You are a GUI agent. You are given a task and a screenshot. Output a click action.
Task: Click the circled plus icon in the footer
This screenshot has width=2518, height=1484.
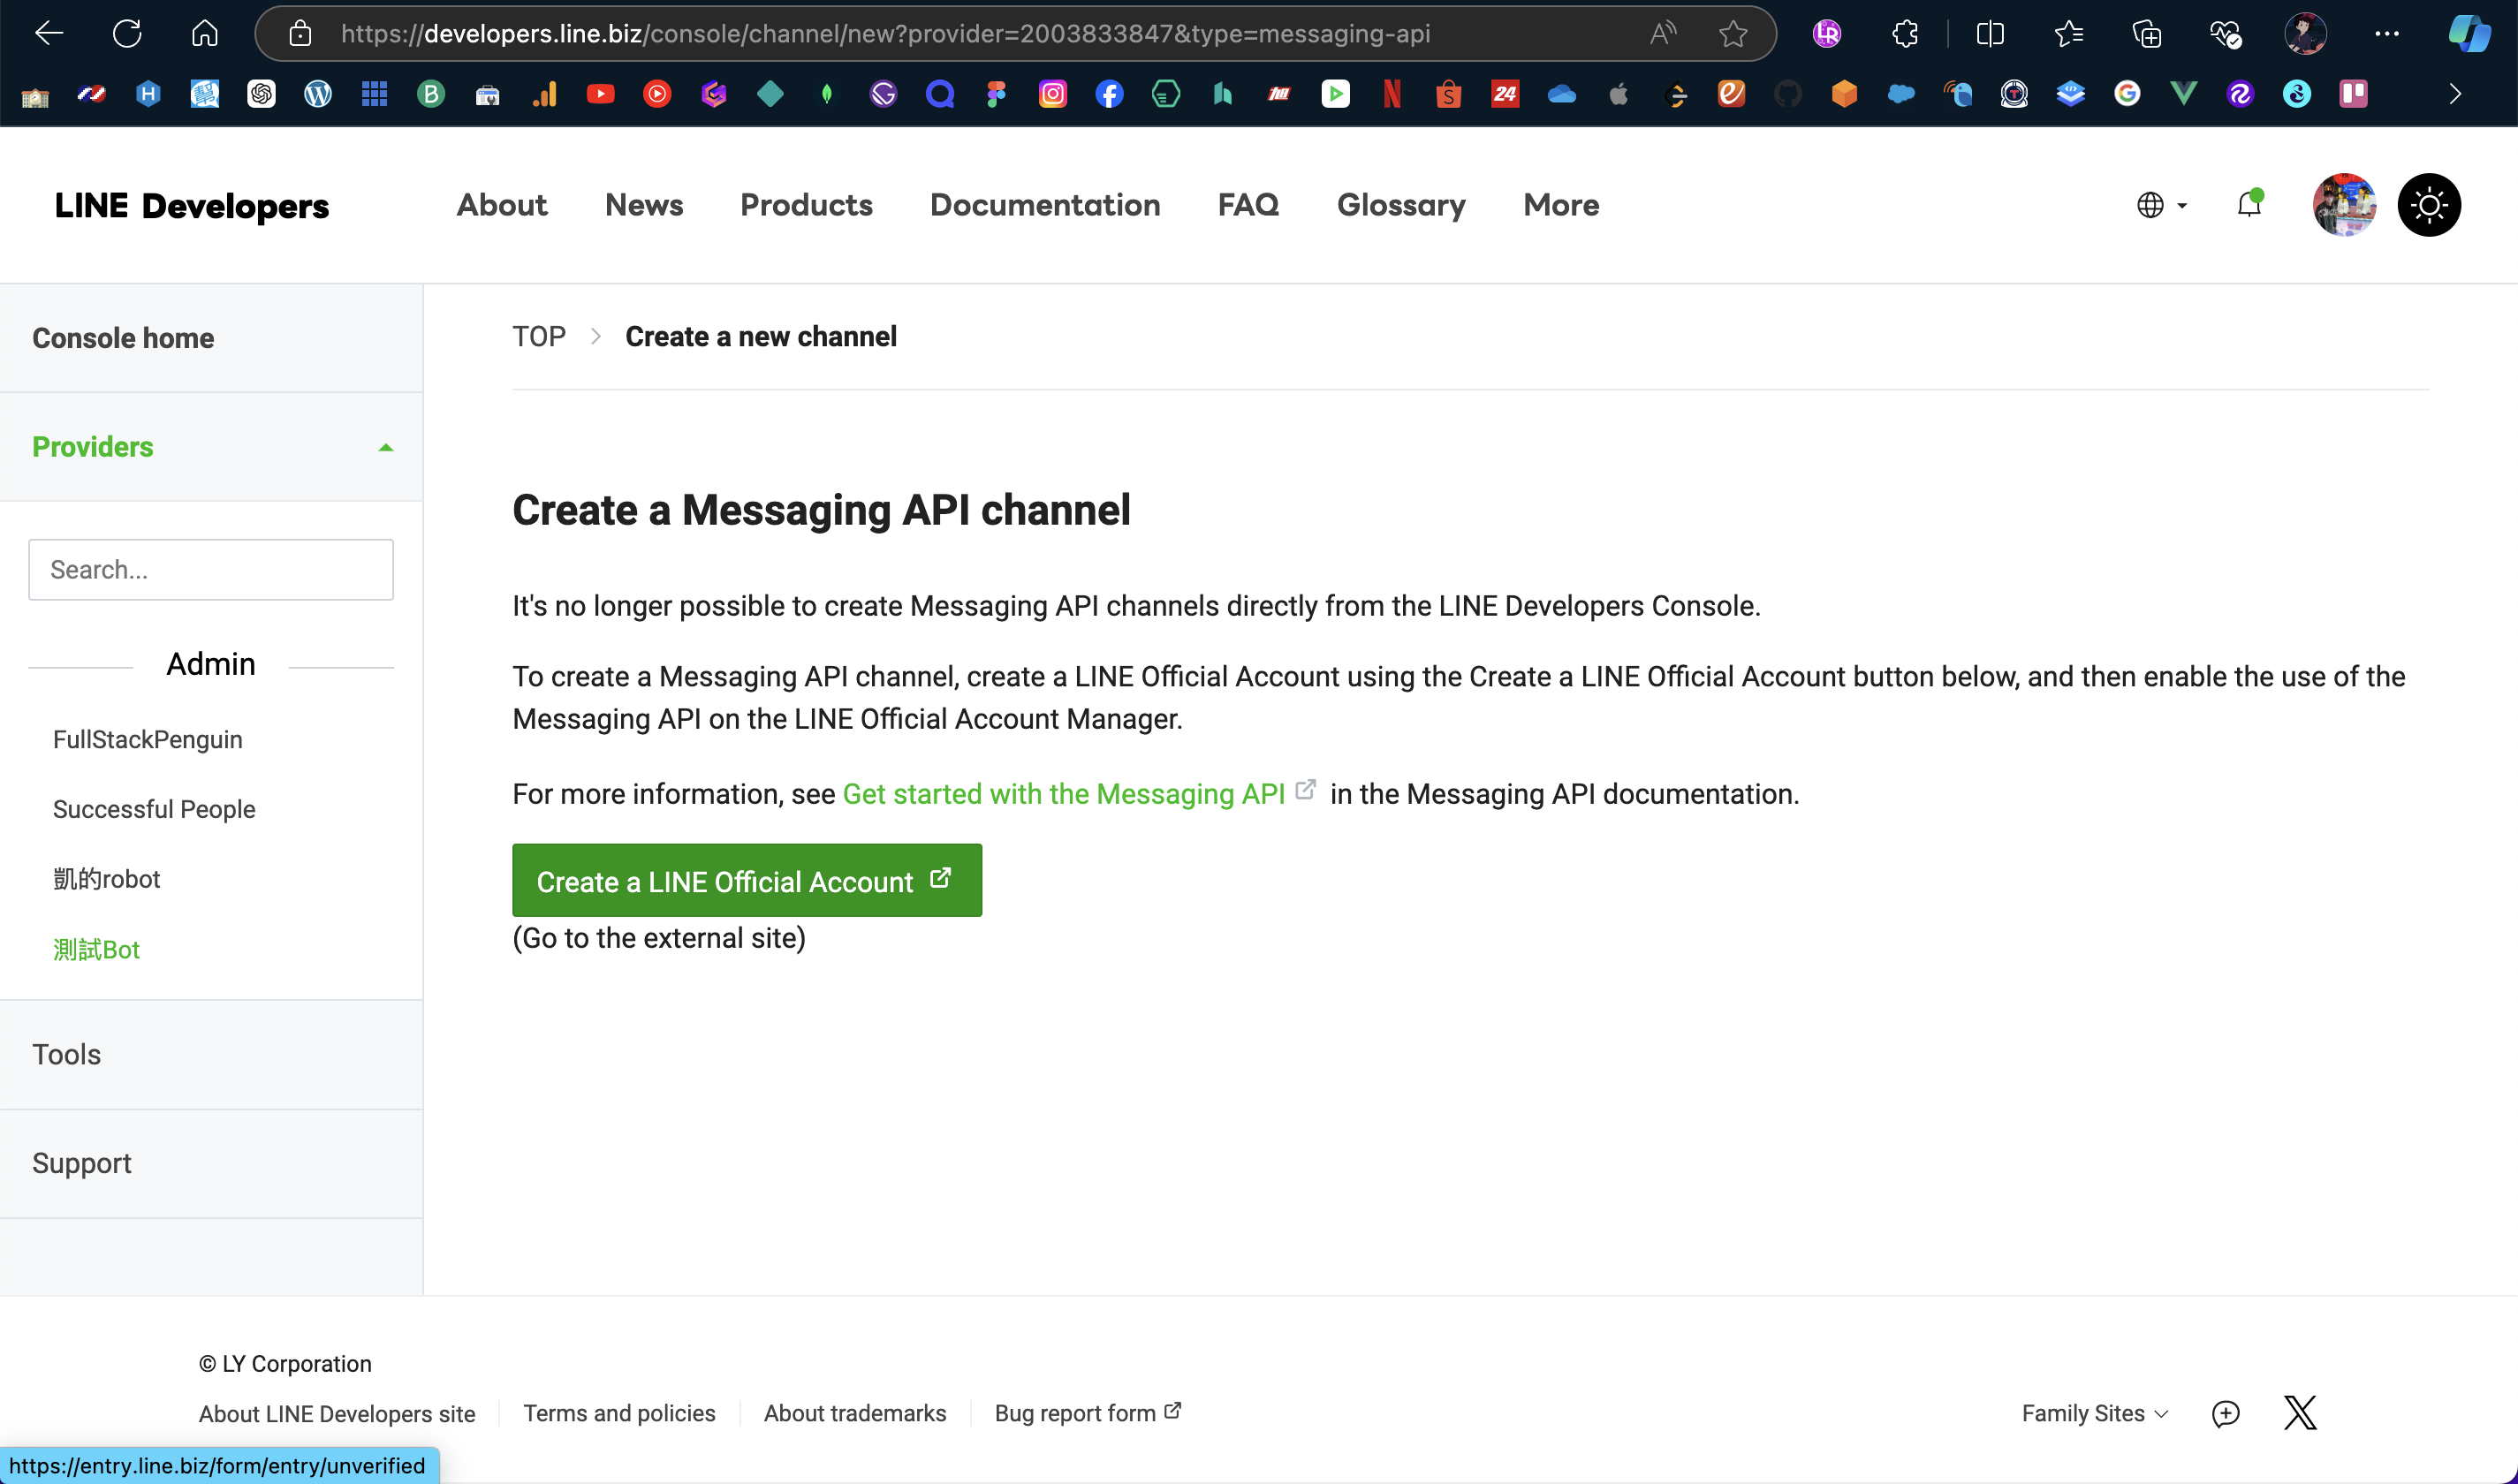2226,1412
